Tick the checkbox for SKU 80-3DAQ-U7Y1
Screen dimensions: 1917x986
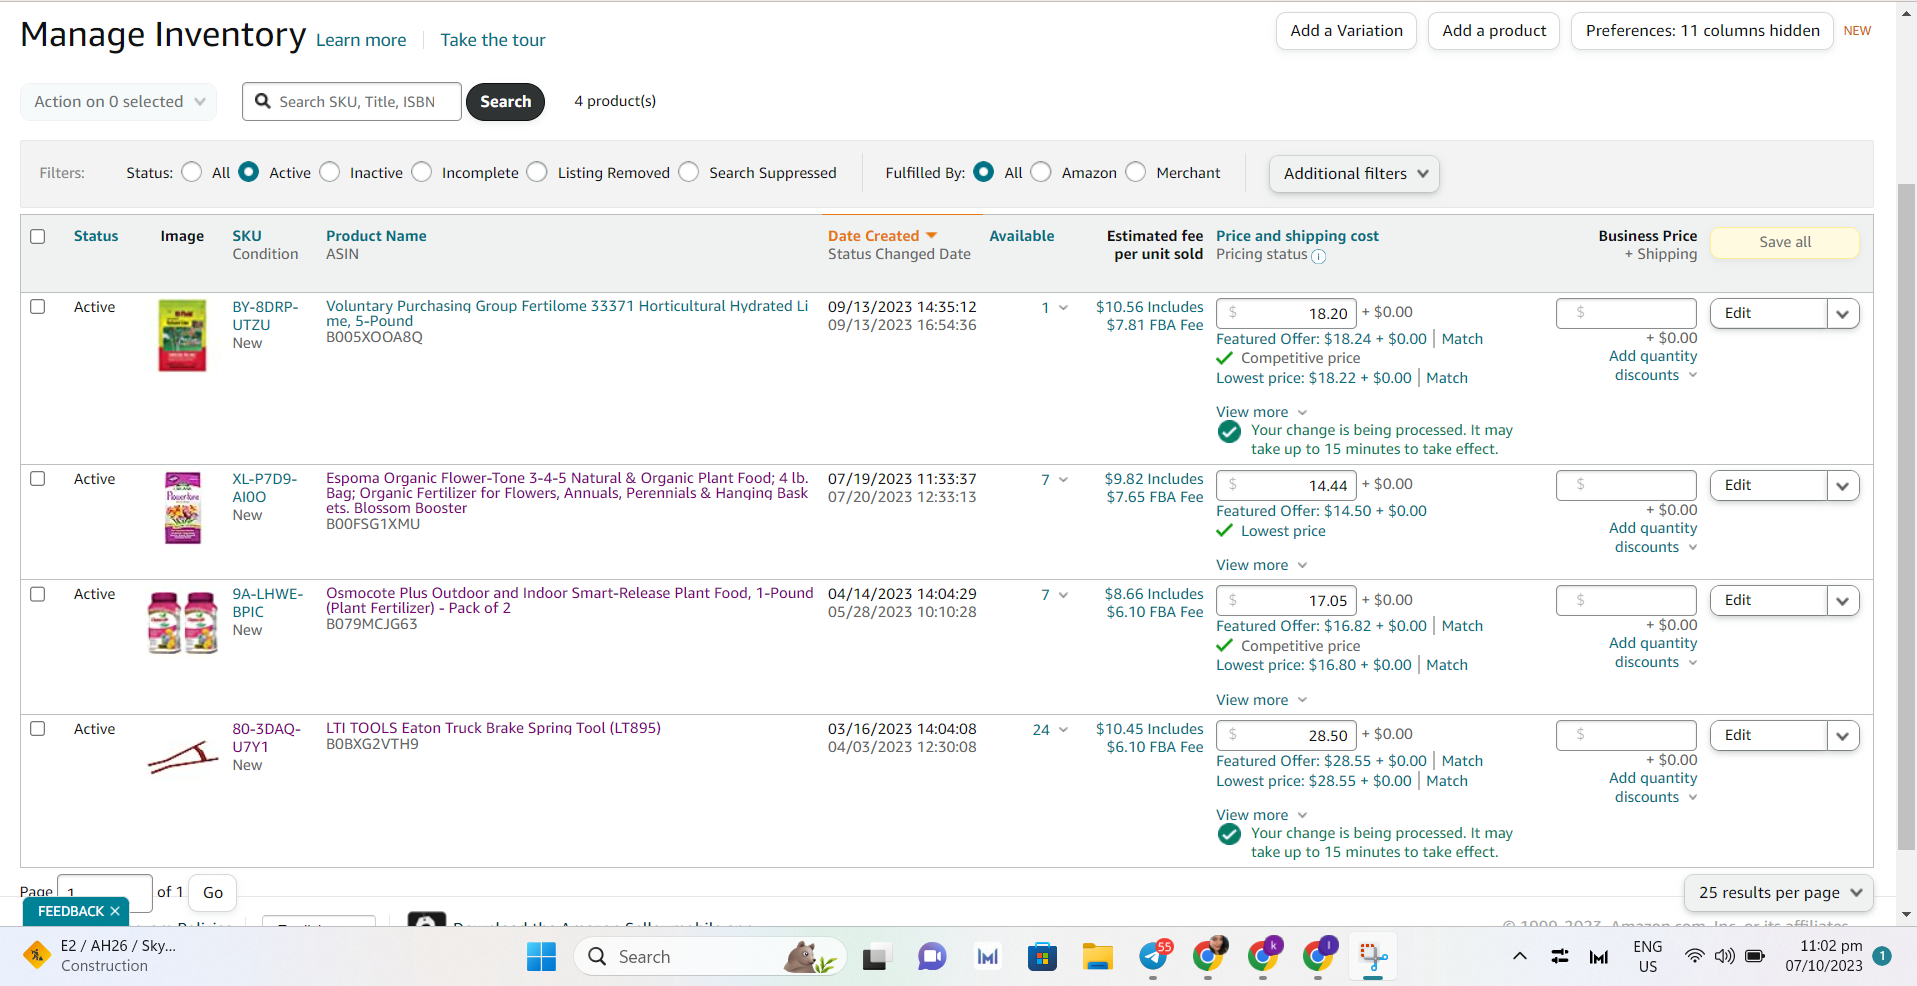pos(38,729)
